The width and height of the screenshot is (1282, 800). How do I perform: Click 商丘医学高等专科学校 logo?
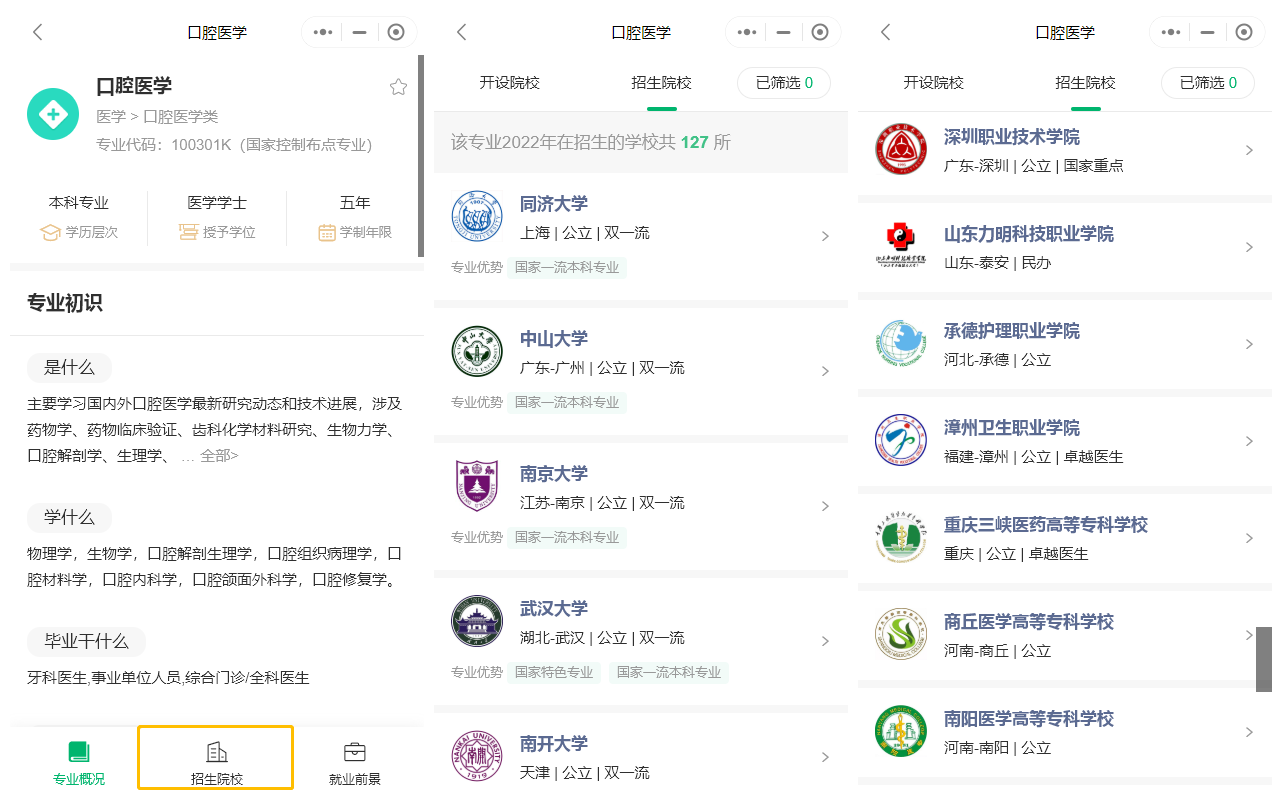coord(901,634)
